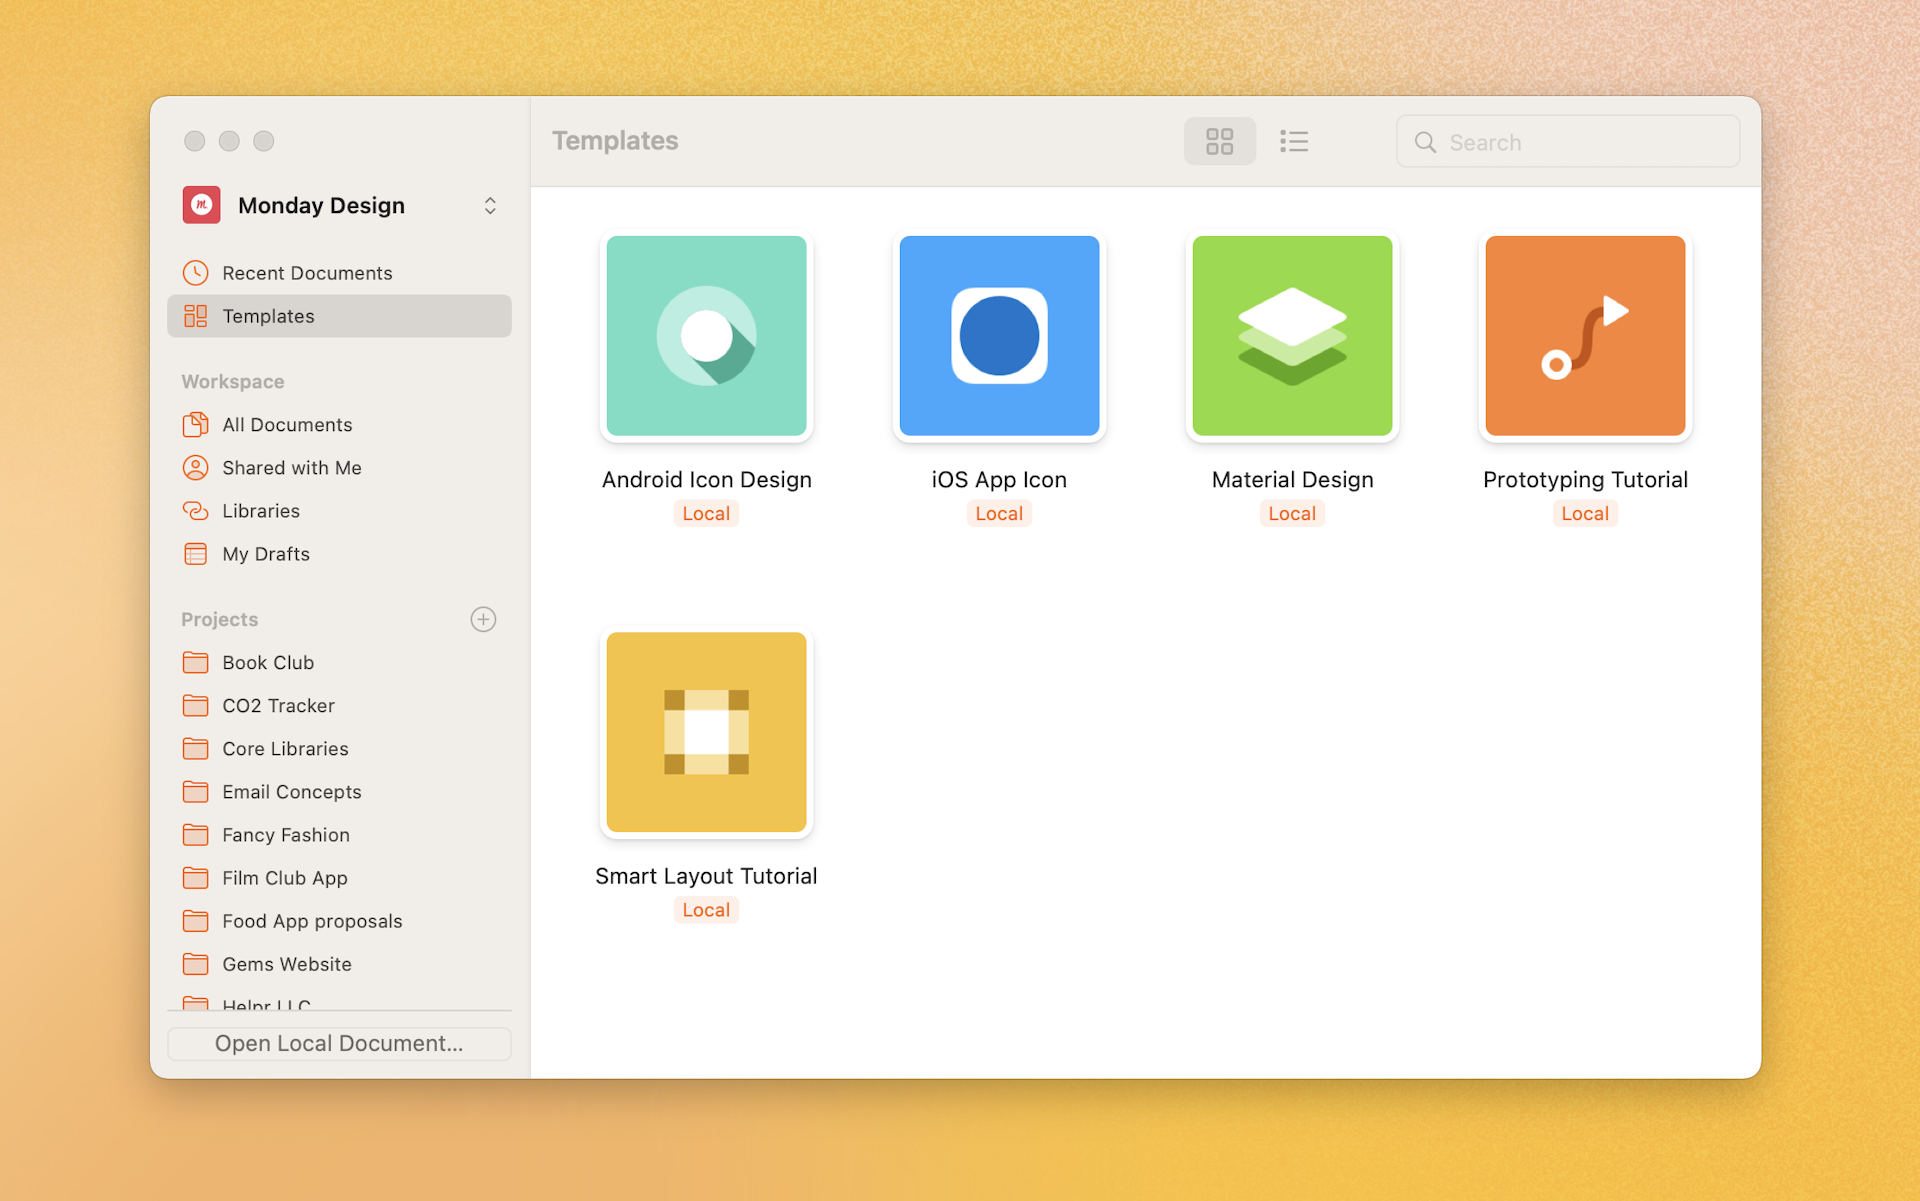Select the Templates sidebar icon
1920x1201 pixels.
tap(196, 316)
